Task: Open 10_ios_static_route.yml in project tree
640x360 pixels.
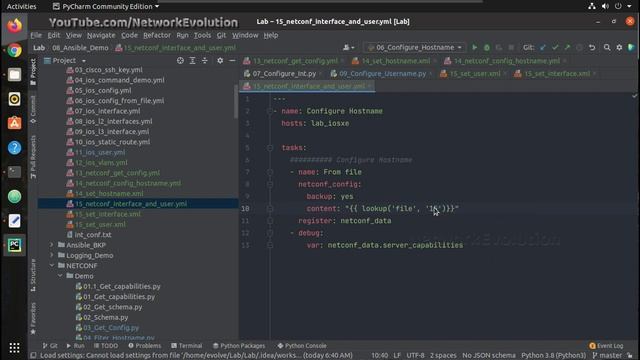Action: 112,142
